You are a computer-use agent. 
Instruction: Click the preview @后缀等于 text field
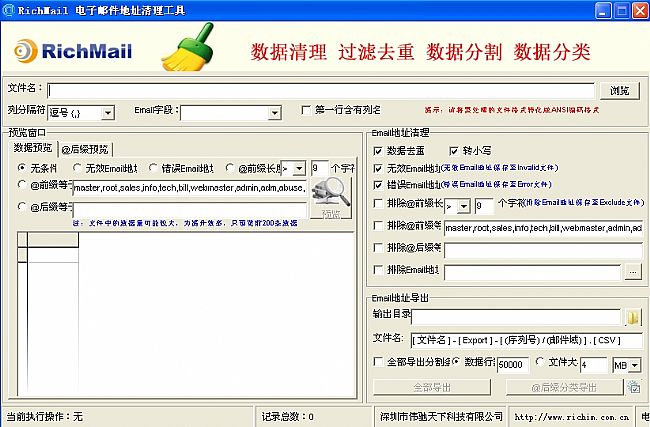coord(189,210)
